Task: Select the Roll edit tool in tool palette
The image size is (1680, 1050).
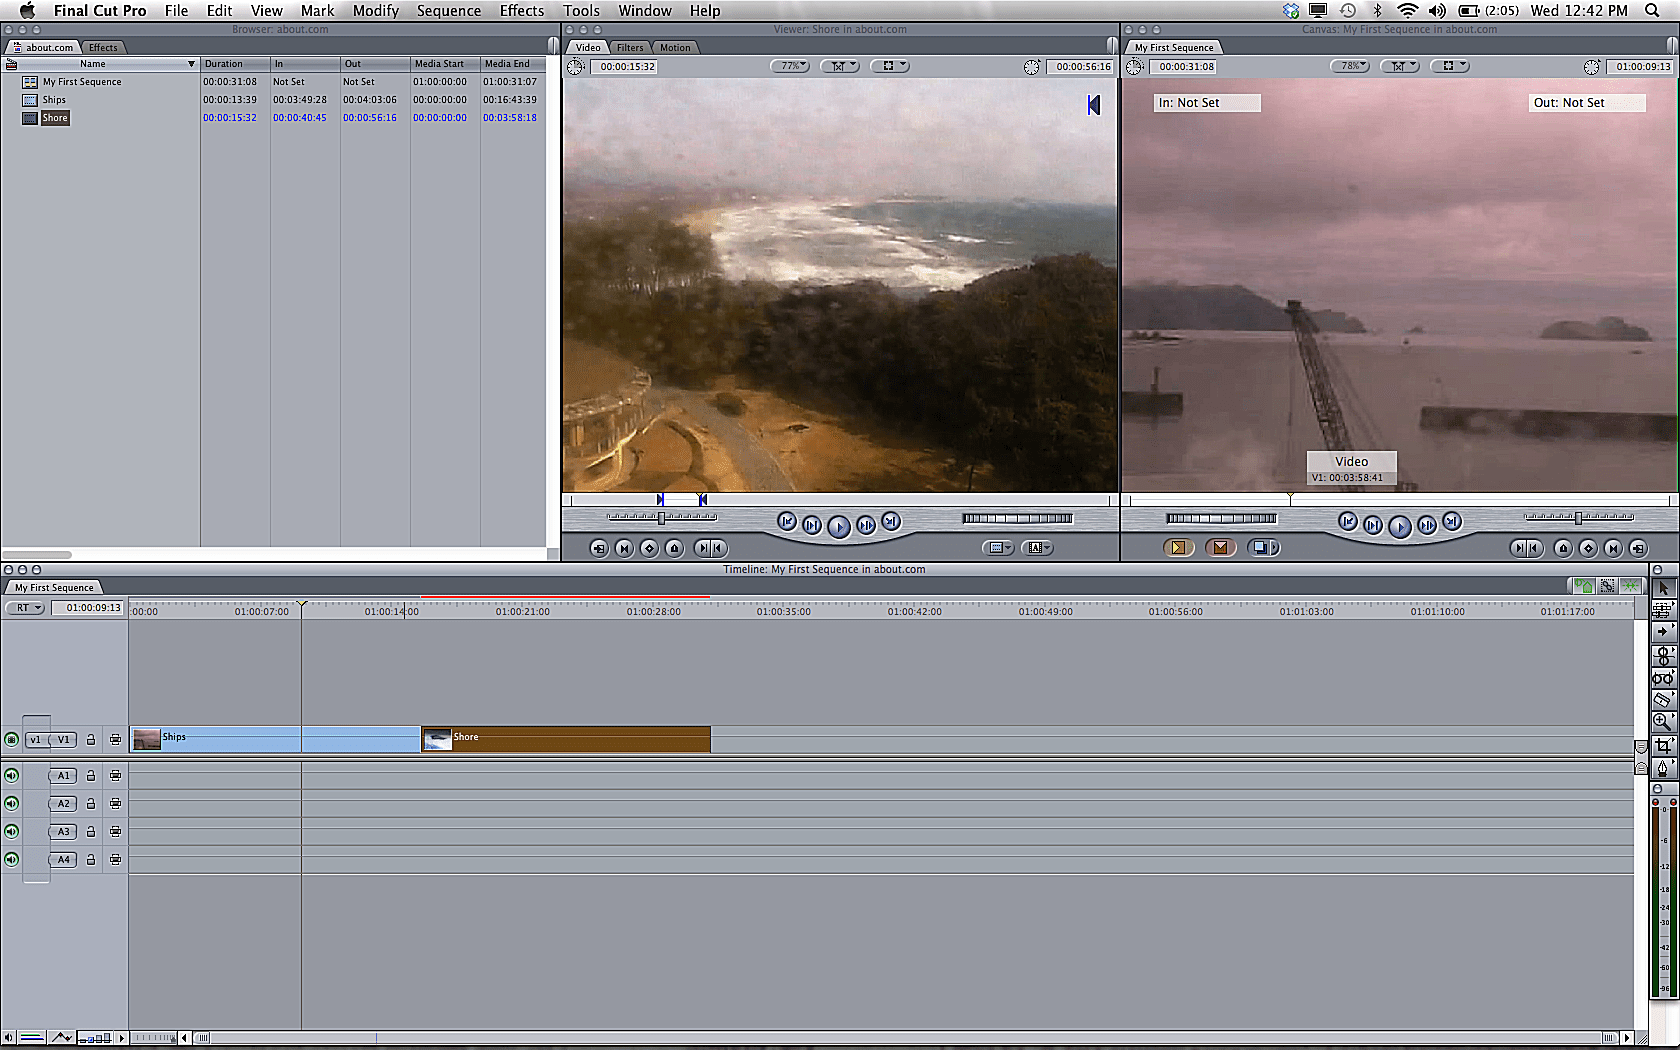Action: (x=1663, y=655)
